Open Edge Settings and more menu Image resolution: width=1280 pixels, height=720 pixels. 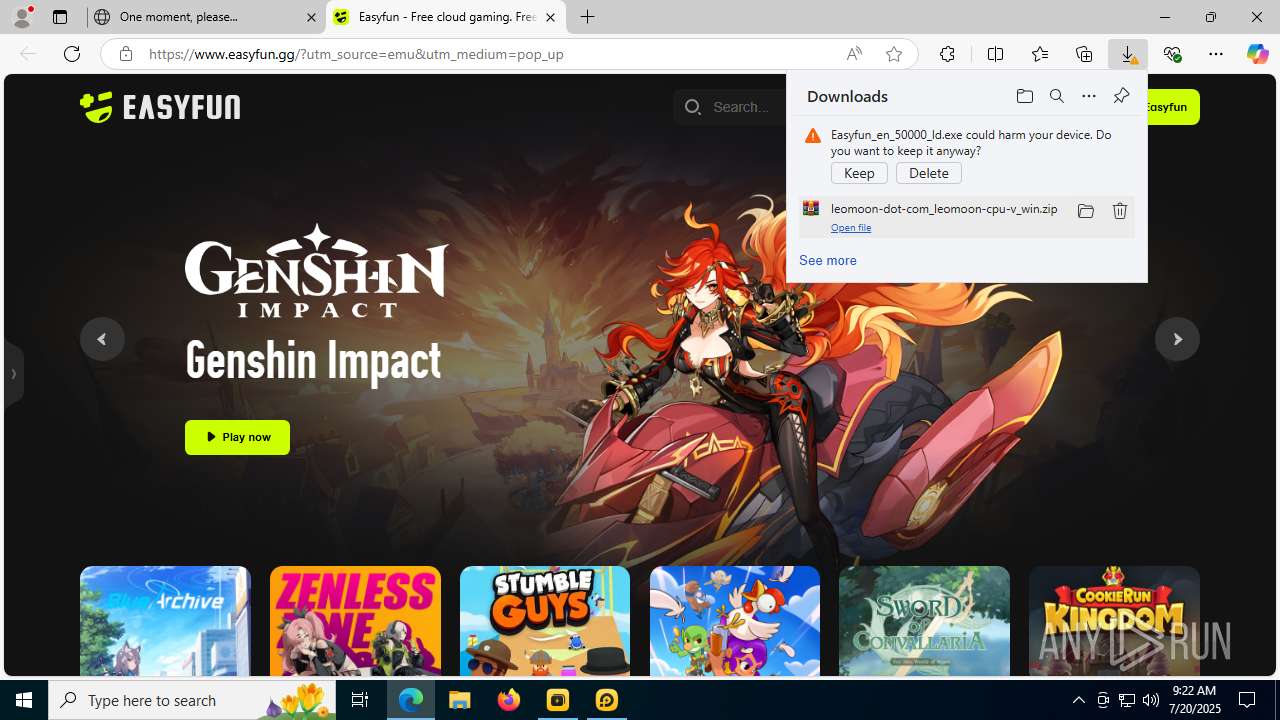[x=1215, y=54]
